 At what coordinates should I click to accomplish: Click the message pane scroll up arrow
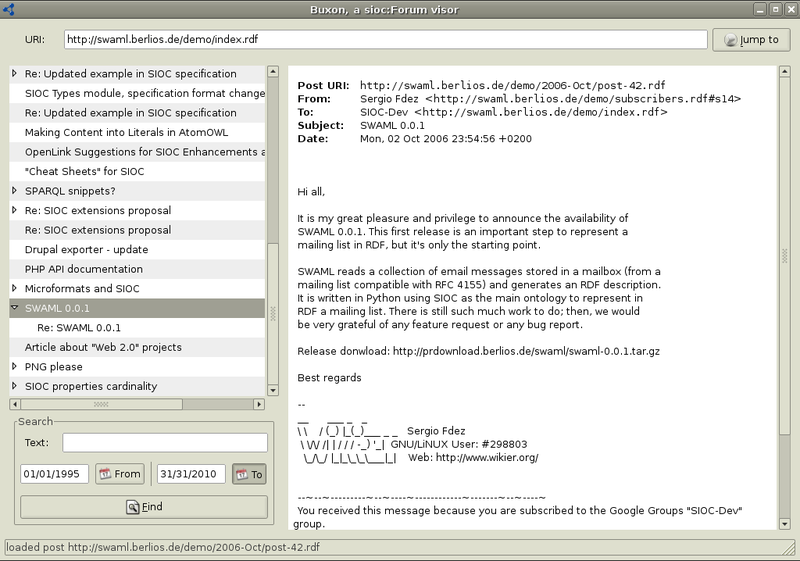pos(785,71)
